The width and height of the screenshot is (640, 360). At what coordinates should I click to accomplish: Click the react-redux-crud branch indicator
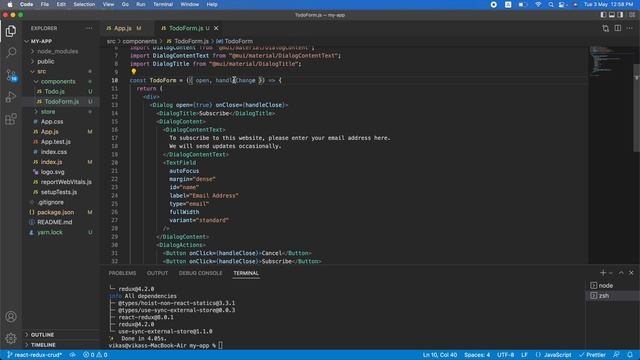coord(34,355)
